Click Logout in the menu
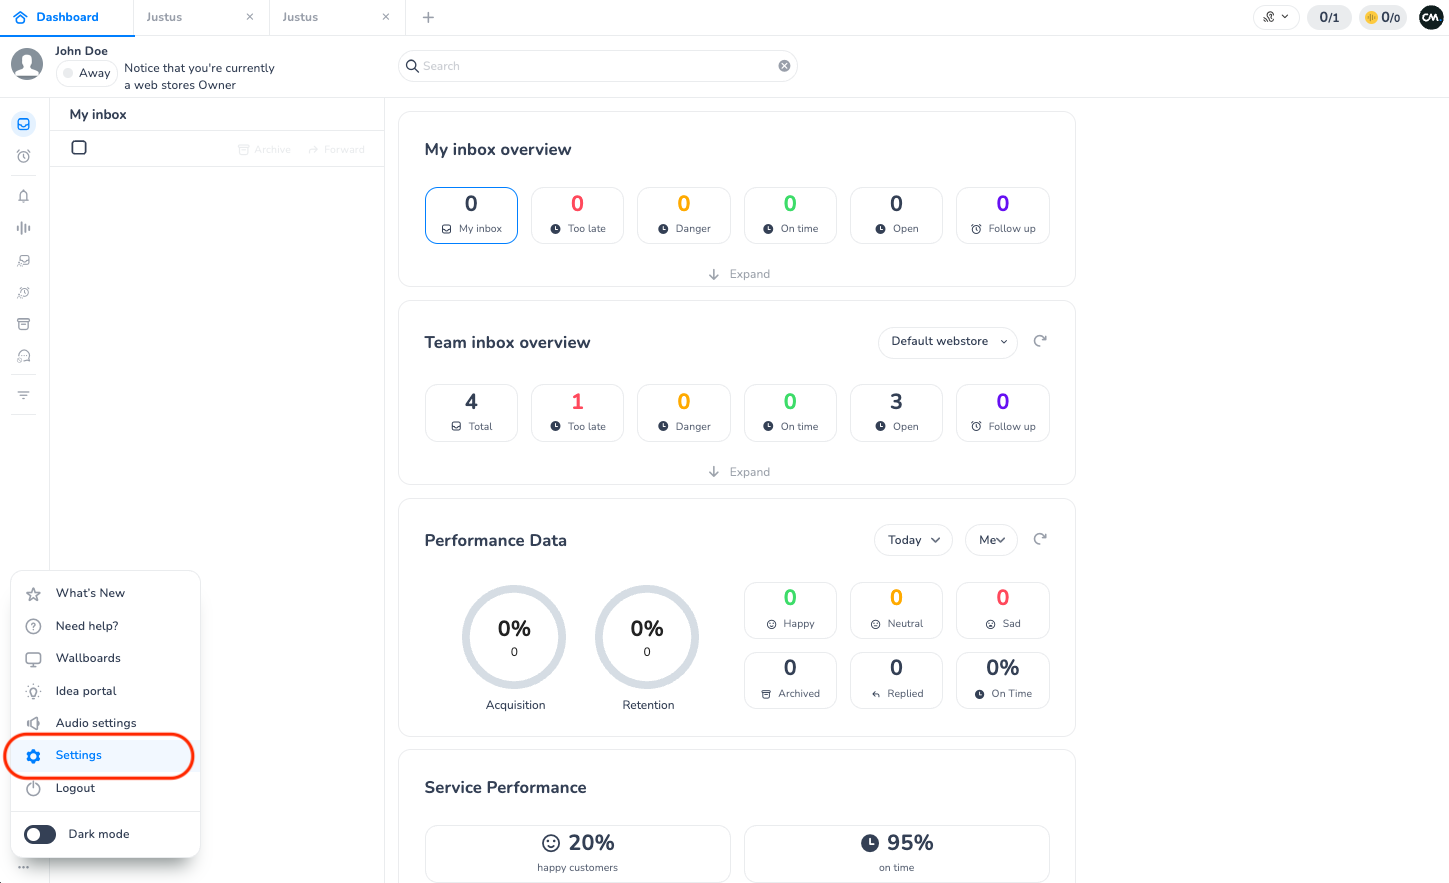The width and height of the screenshot is (1449, 883). 75,788
